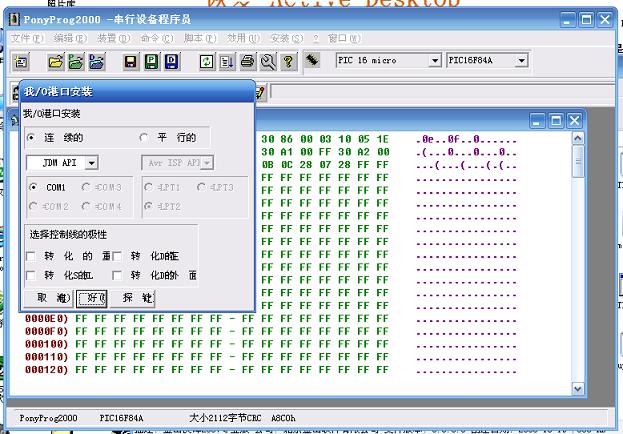Open data file folder icon marked D
Viewport: 623px width, 434px height.
point(97,62)
